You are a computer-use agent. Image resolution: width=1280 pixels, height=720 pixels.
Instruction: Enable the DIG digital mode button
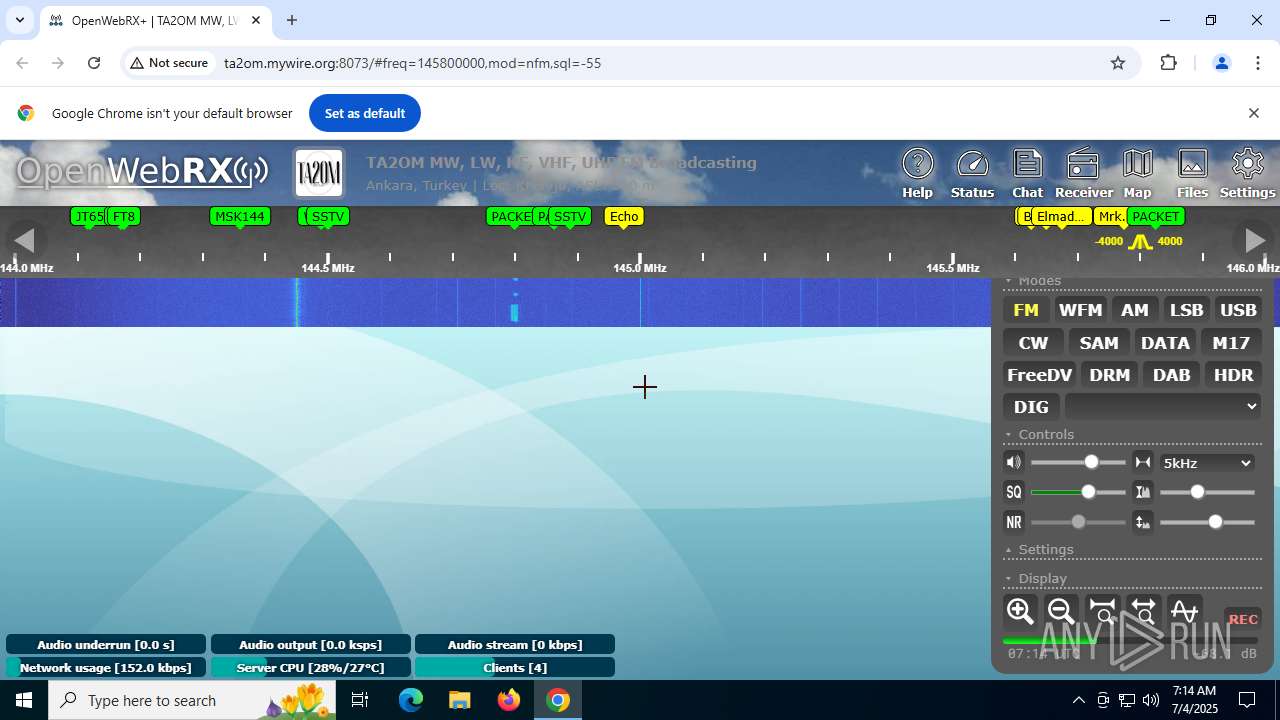pos(1031,407)
